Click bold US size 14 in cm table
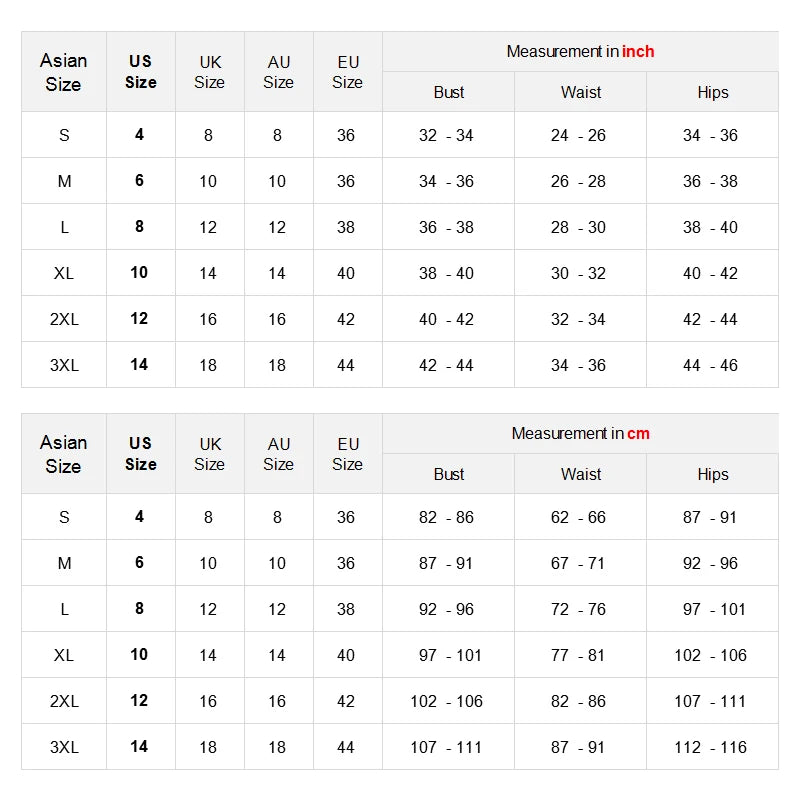Image resolution: width=800 pixels, height=800 pixels. [139, 746]
